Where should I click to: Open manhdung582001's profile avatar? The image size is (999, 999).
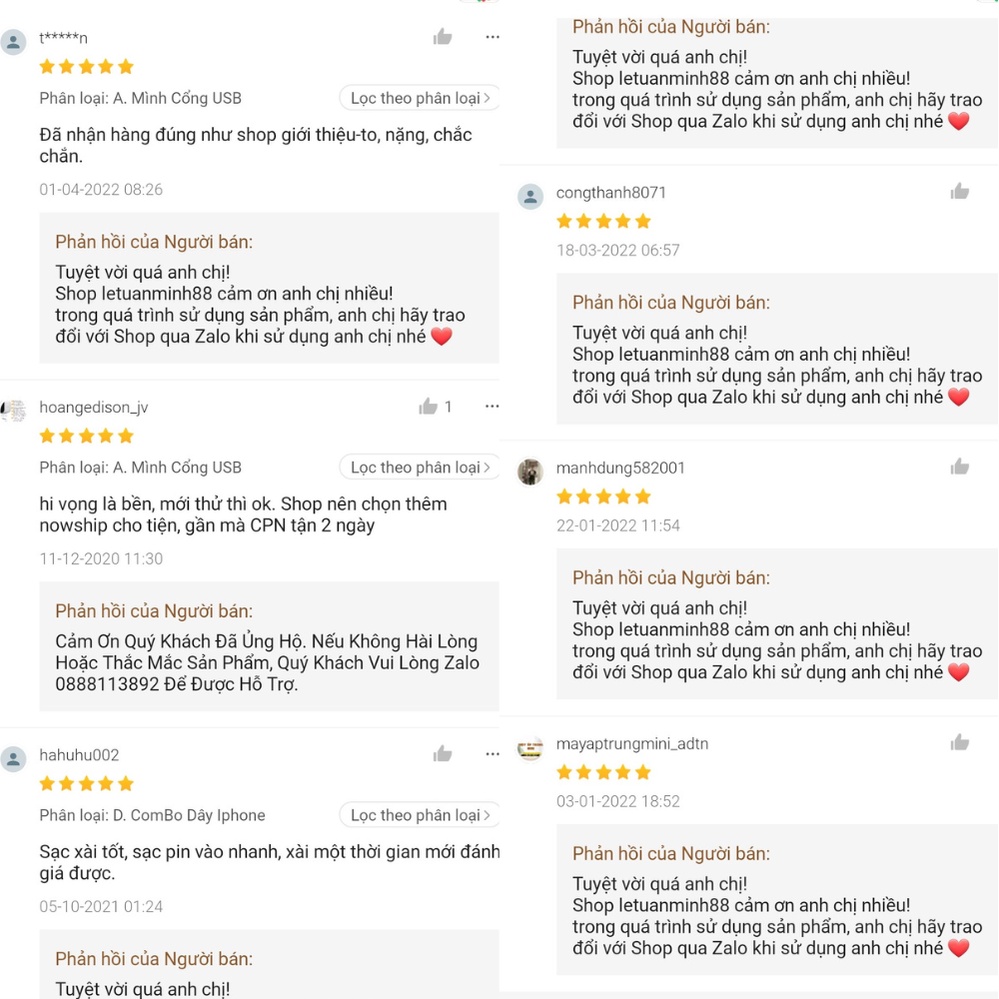point(530,472)
